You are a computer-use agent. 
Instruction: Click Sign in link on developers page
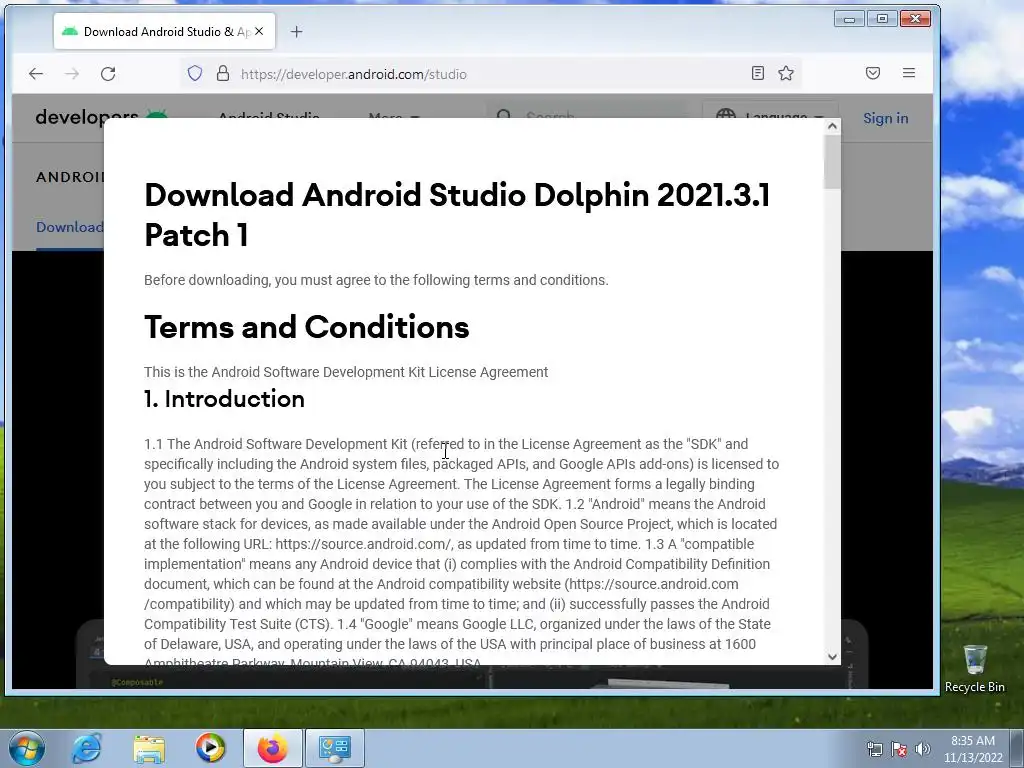click(886, 118)
